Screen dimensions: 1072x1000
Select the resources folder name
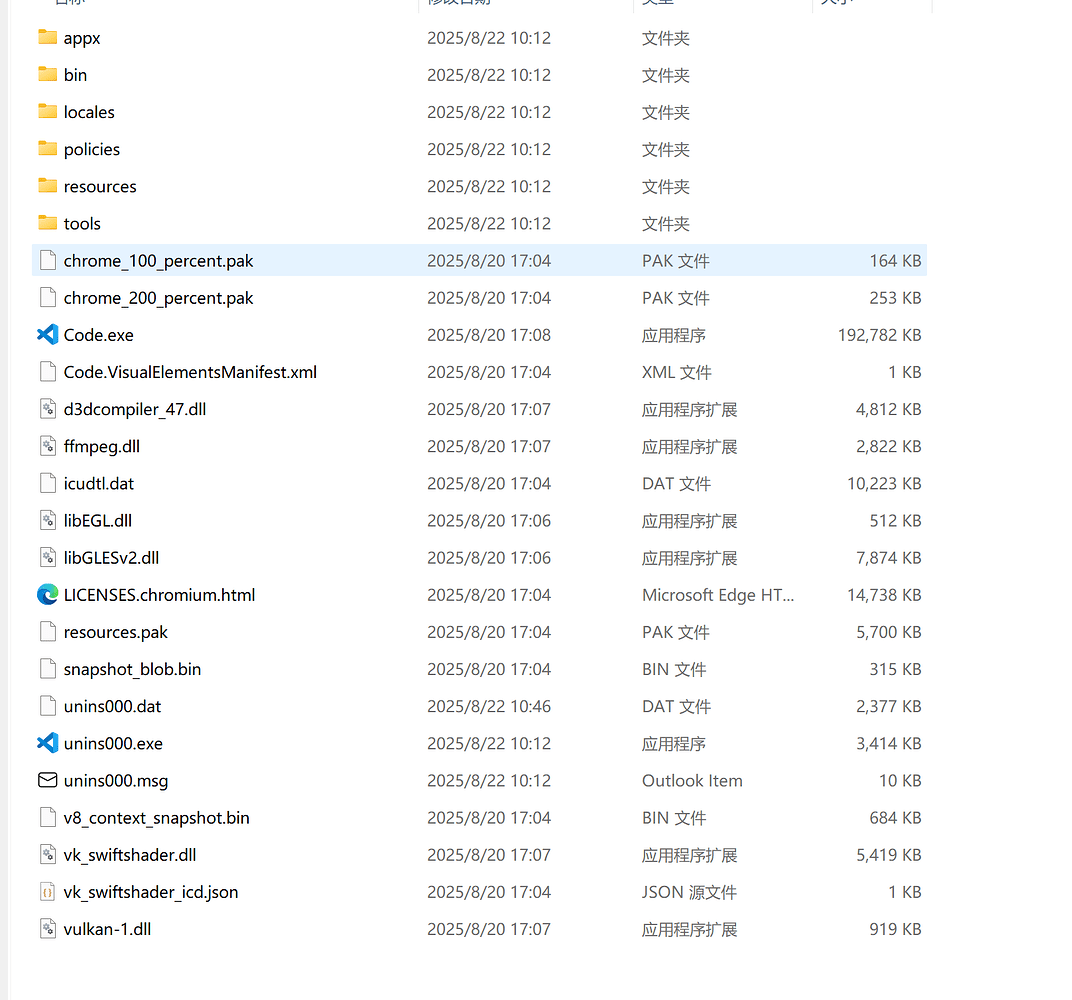coord(100,186)
